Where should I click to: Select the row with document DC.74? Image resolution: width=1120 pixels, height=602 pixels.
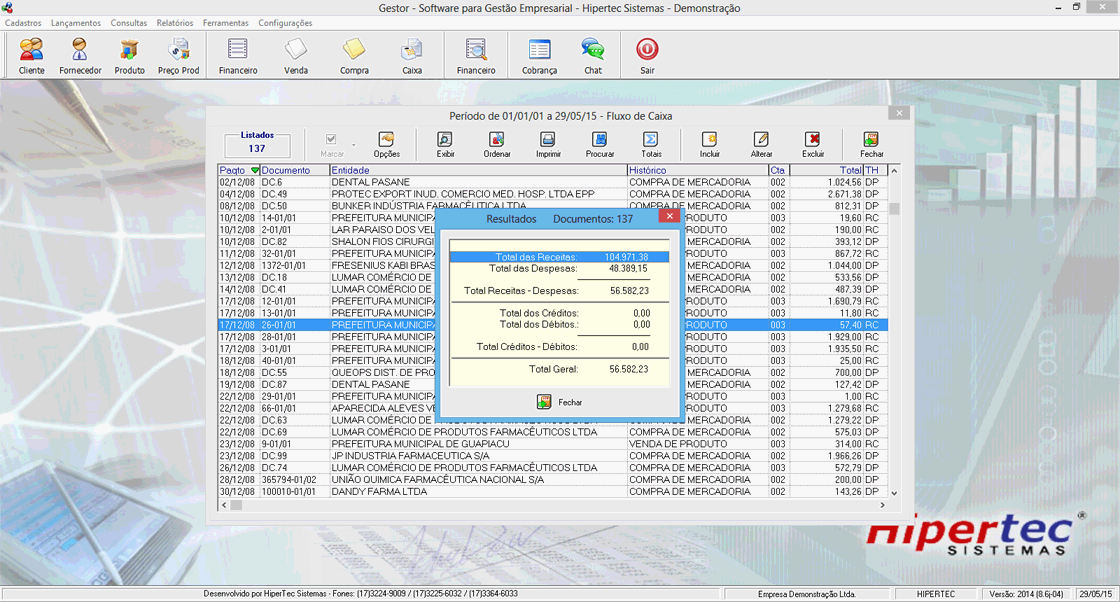[x=552, y=468]
